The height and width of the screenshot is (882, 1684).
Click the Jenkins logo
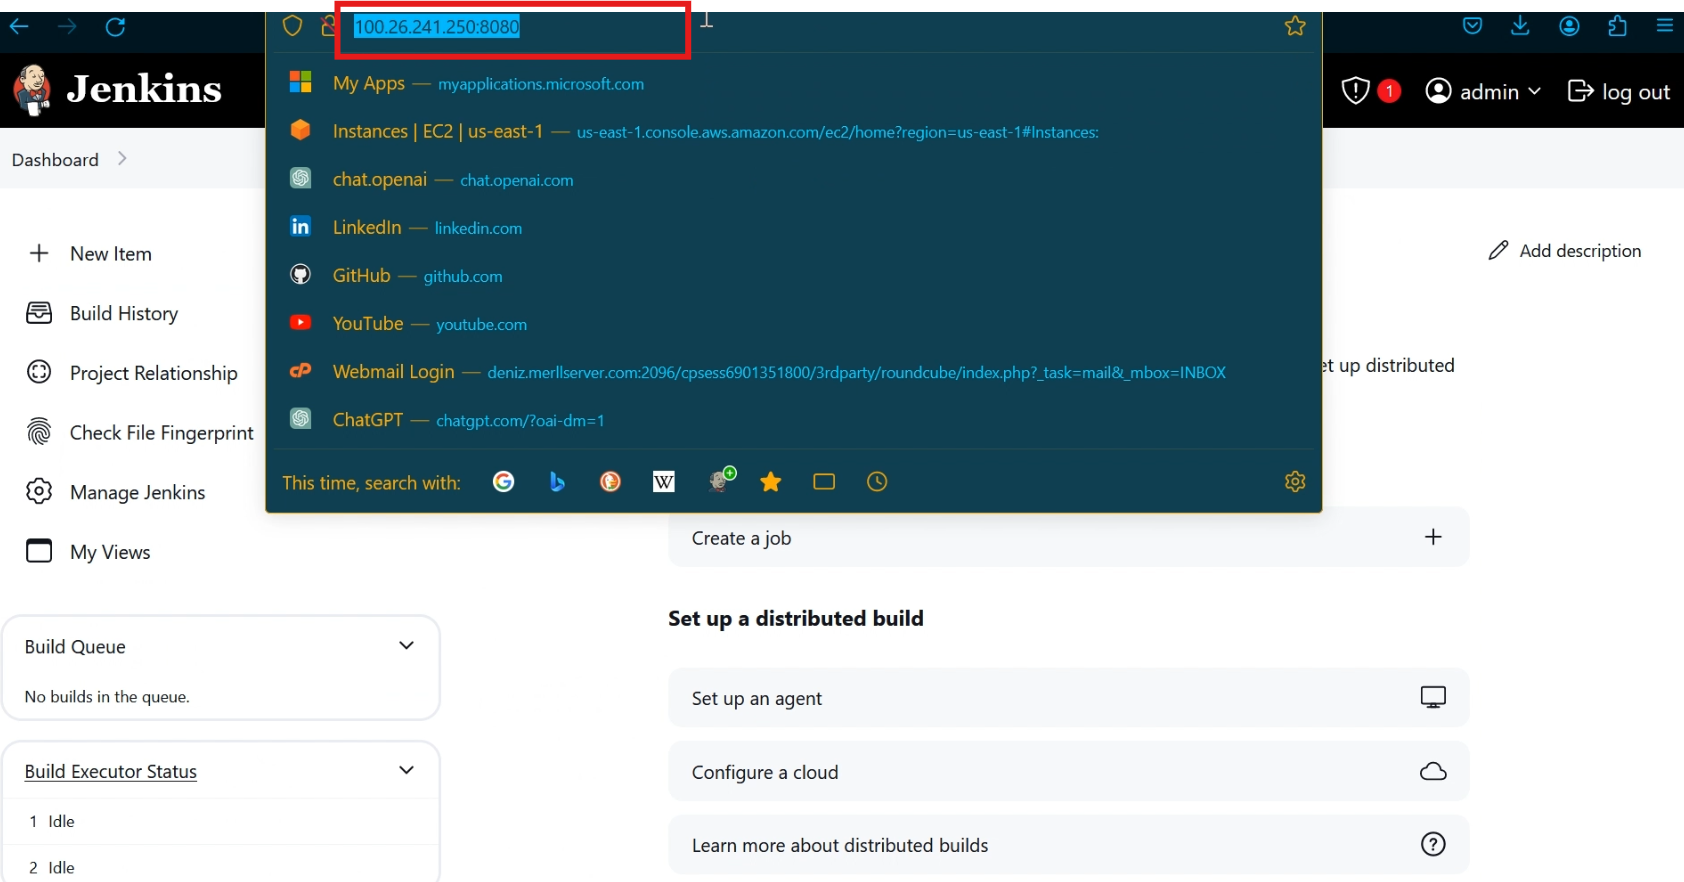(117, 90)
